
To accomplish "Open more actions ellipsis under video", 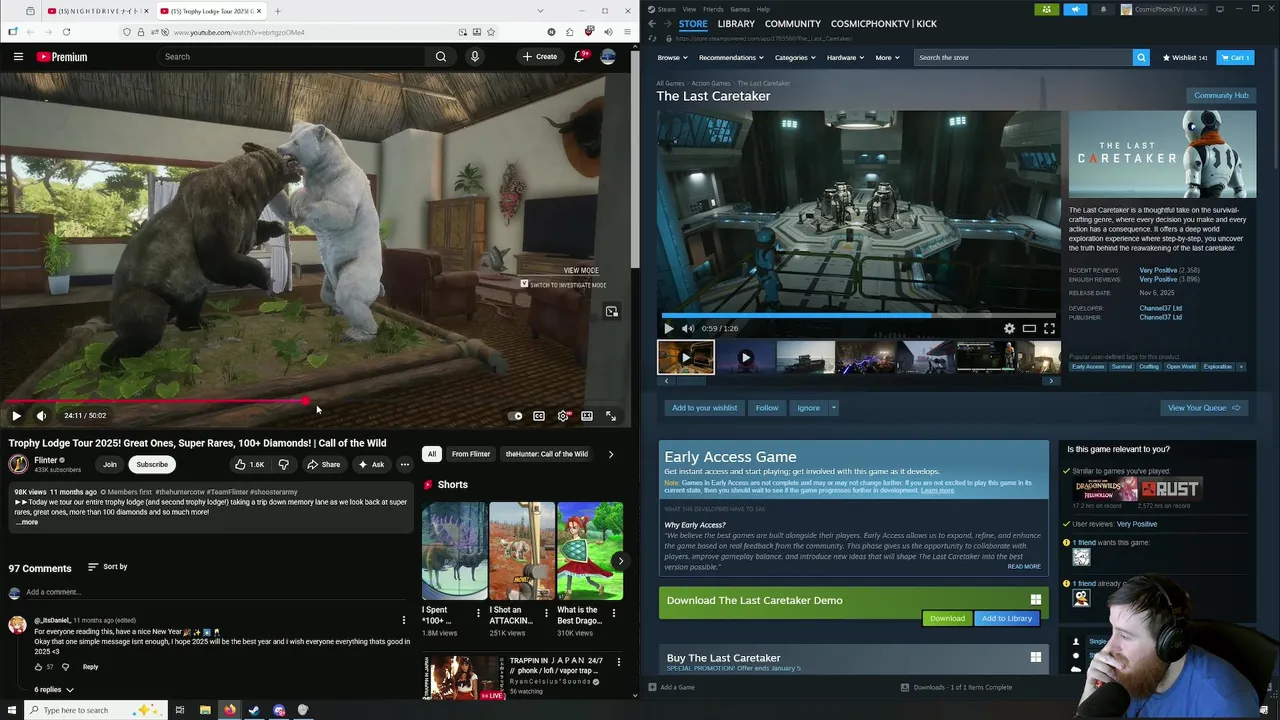I will tap(404, 464).
